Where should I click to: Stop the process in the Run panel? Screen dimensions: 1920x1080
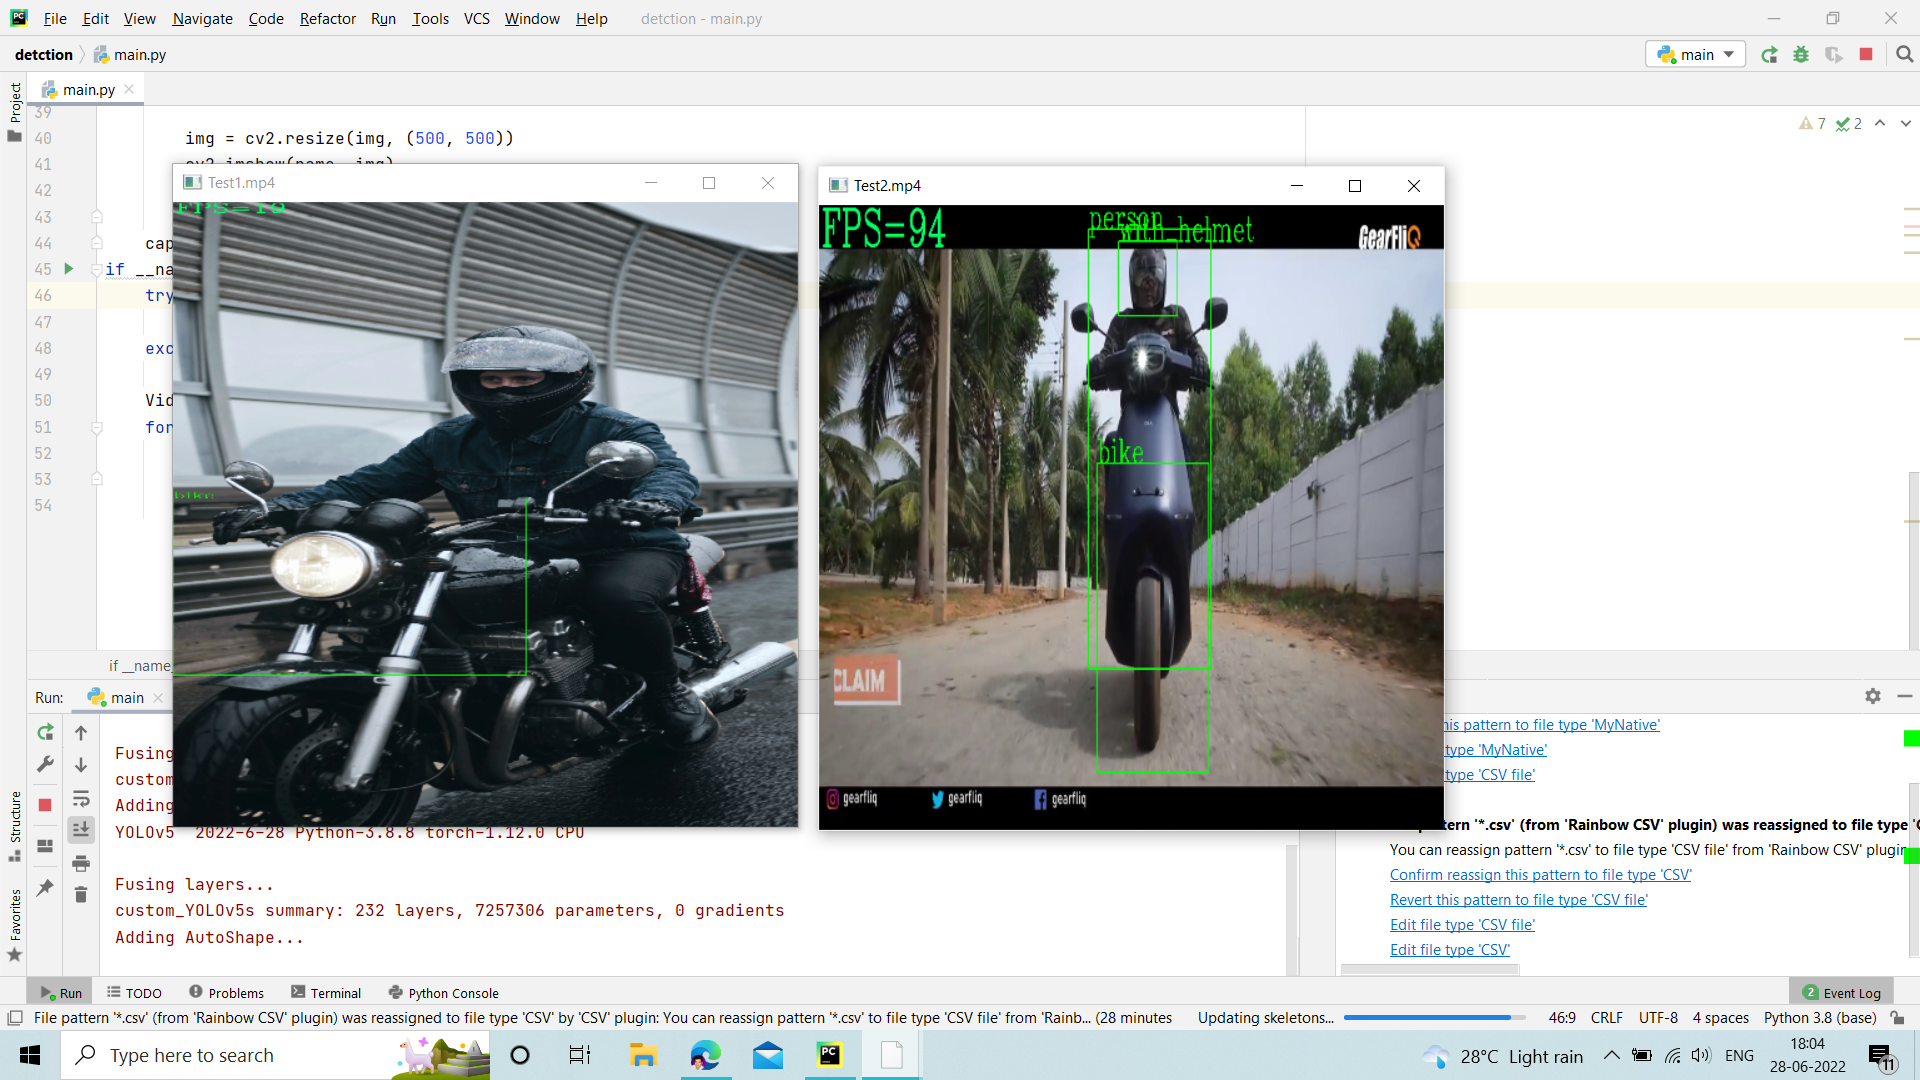(45, 805)
